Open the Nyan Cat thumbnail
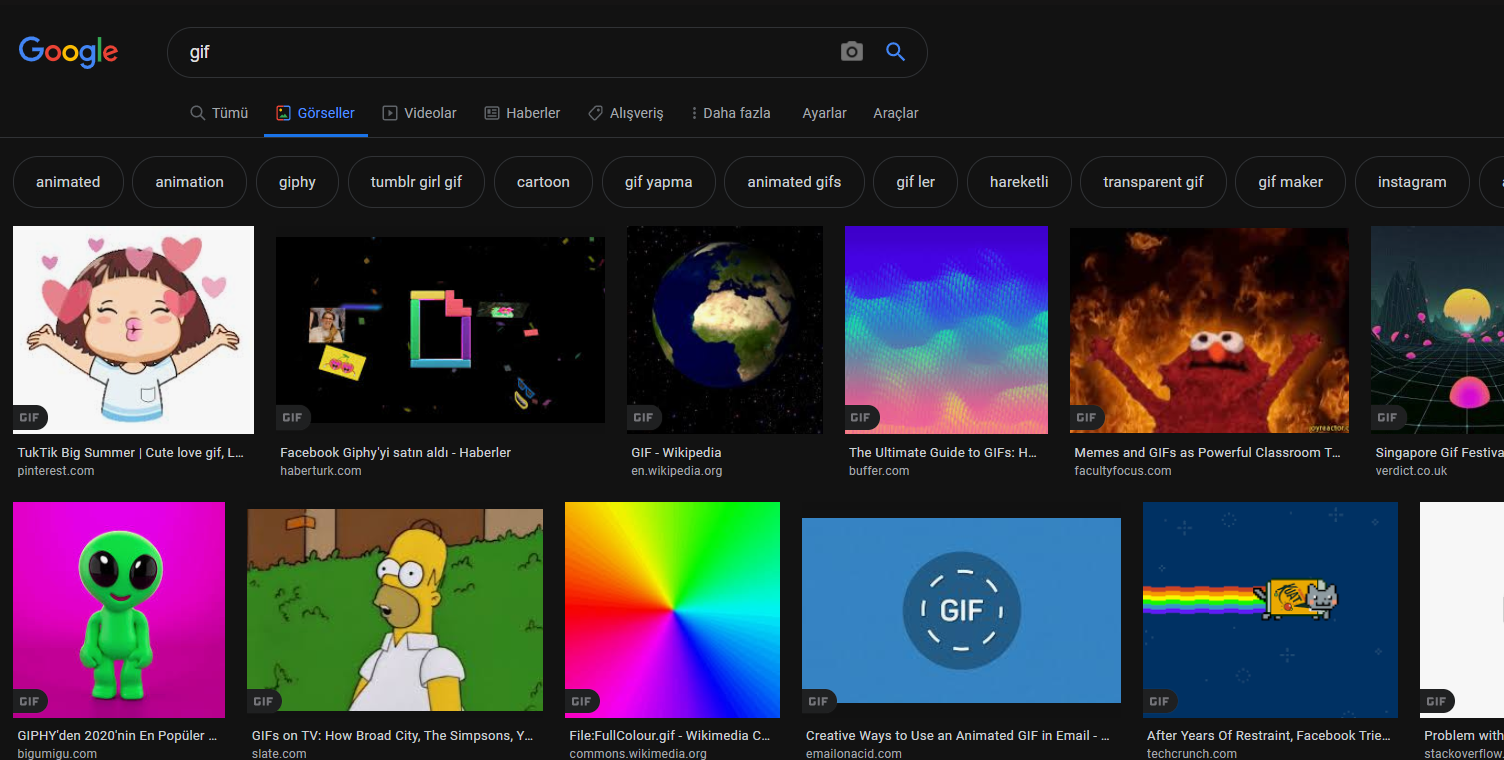Viewport: 1504px width, 760px height. [x=1270, y=610]
